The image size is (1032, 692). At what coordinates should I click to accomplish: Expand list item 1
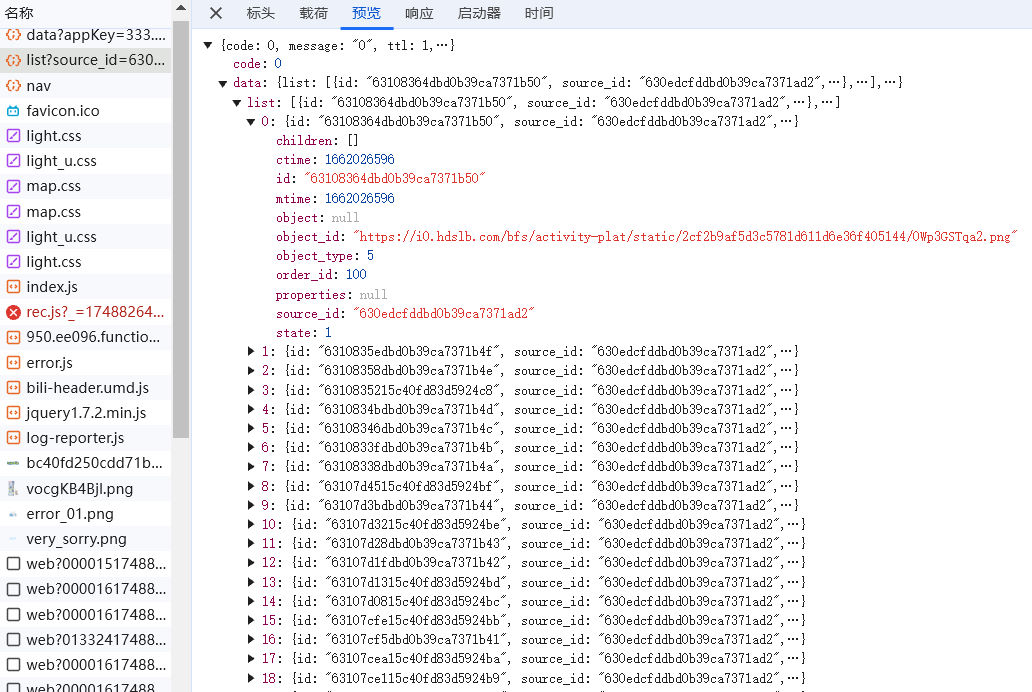(x=251, y=352)
